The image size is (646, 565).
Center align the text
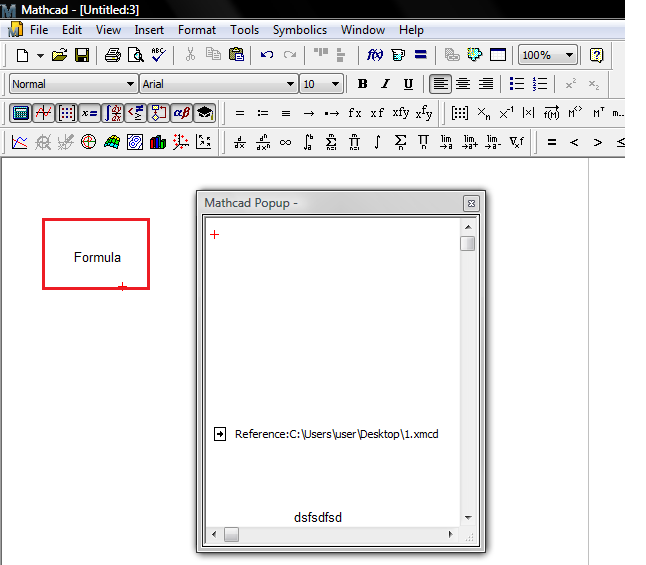coord(463,84)
